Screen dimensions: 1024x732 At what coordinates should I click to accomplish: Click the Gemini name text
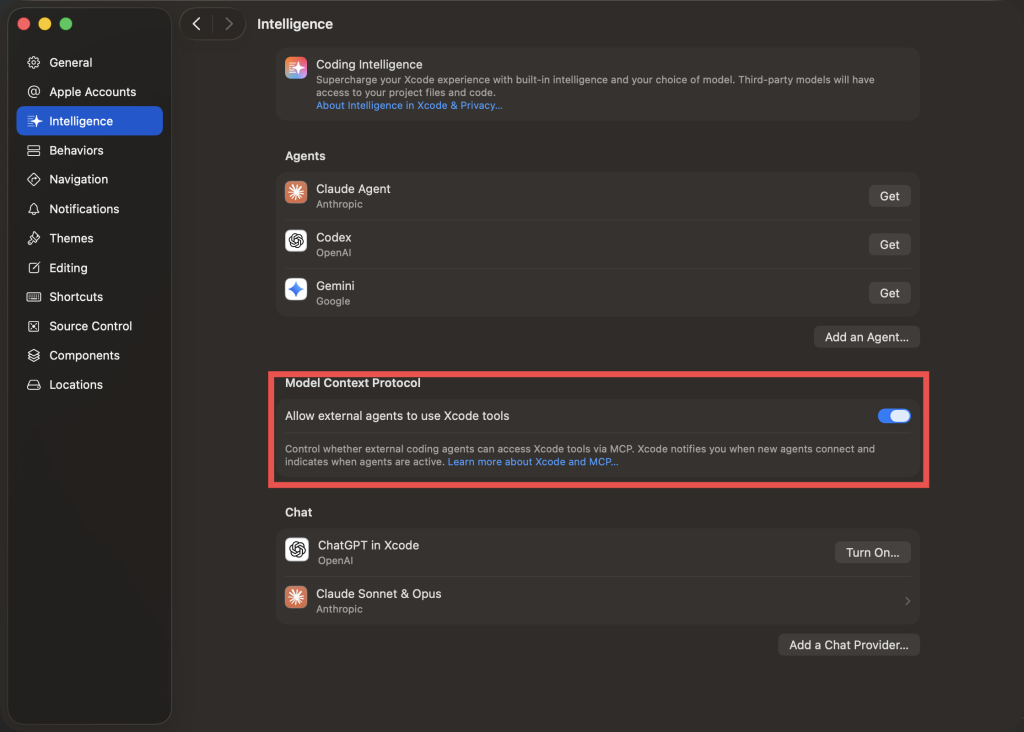(x=335, y=286)
